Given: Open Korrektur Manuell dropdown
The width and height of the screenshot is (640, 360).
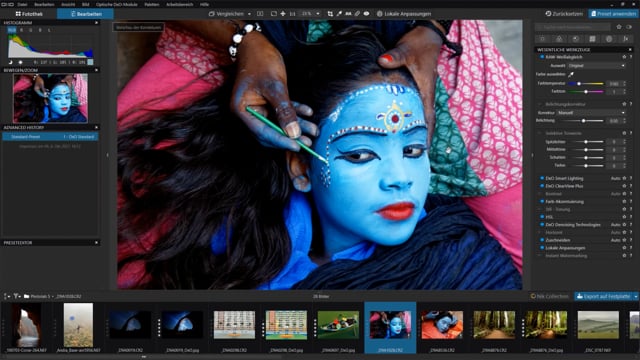Looking at the screenshot, I should click(592, 113).
